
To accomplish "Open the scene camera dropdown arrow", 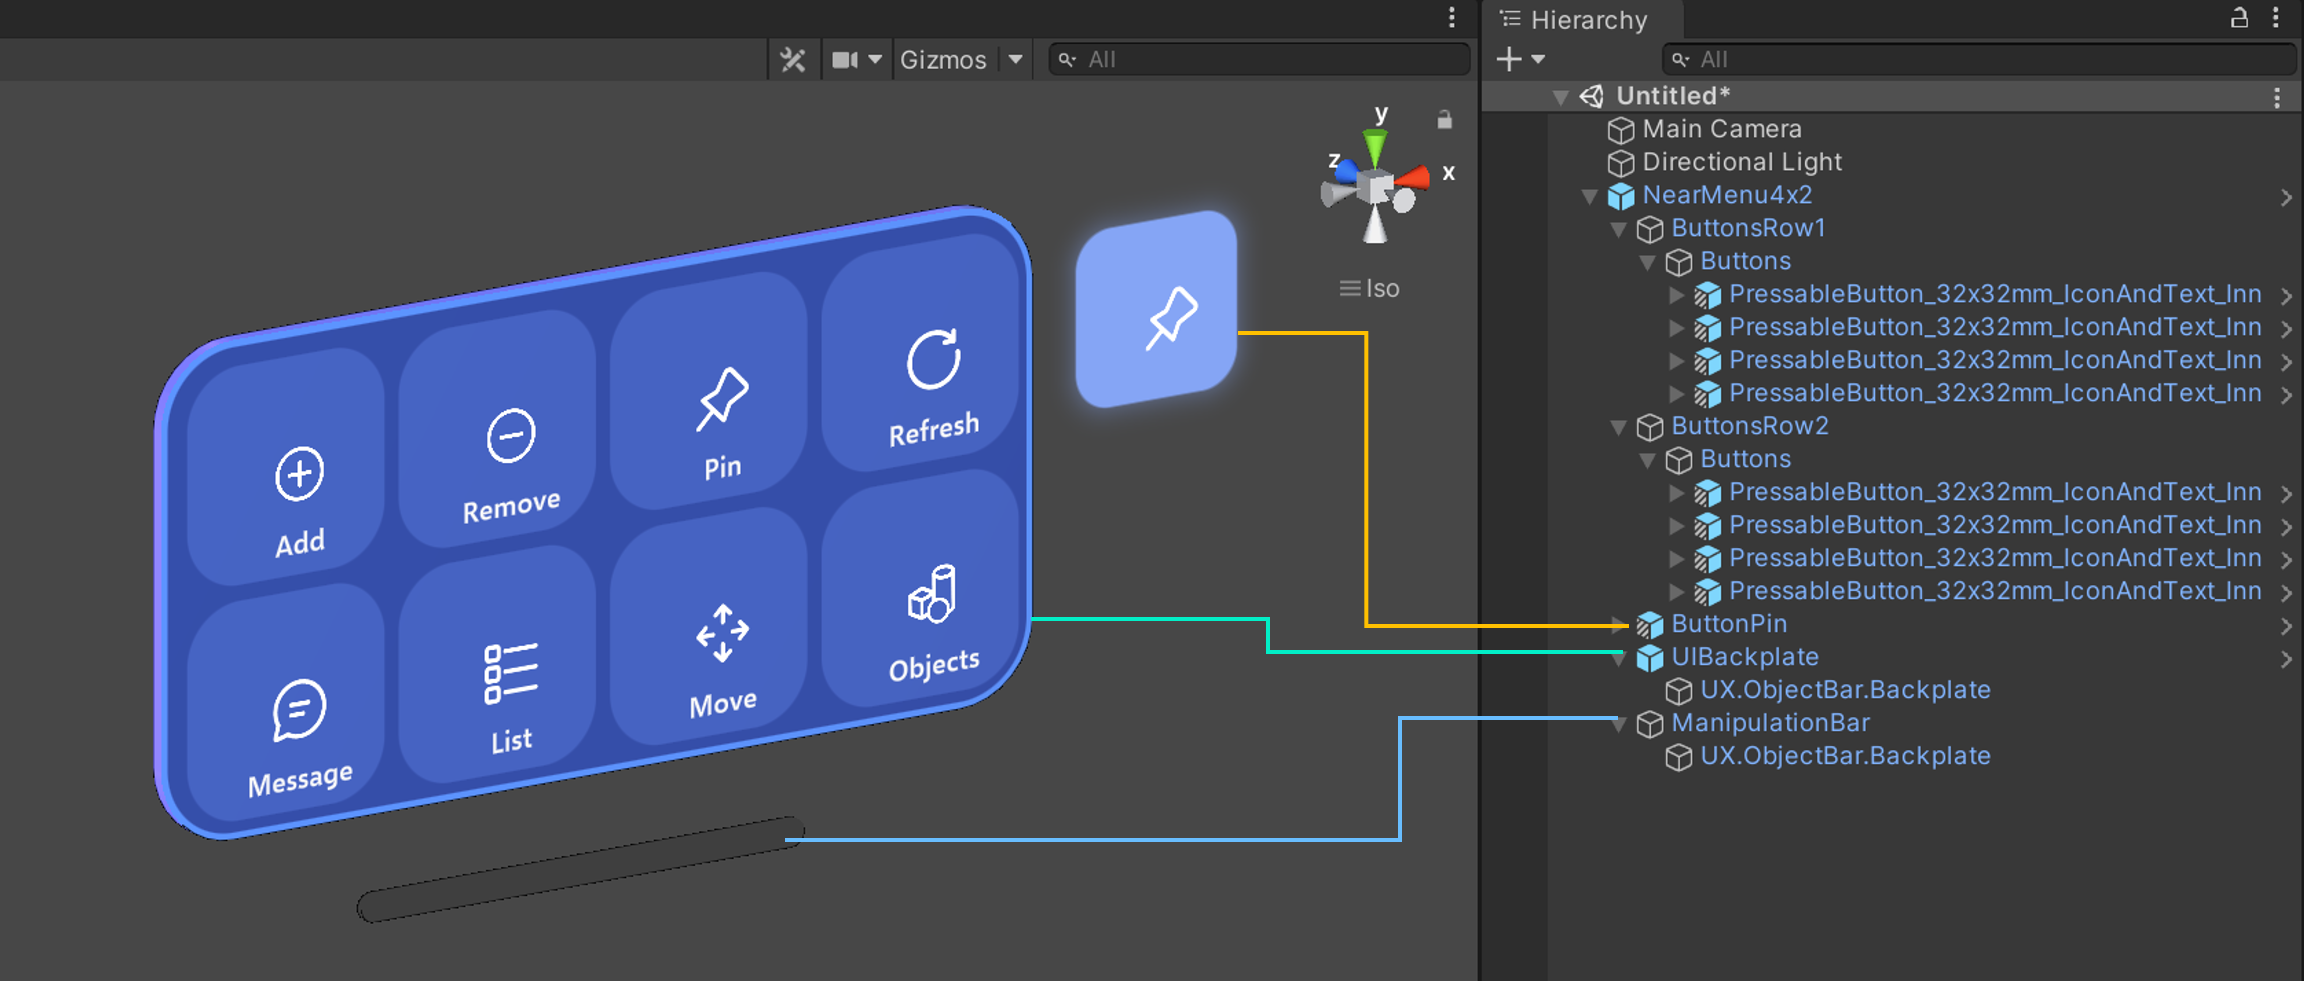I will [x=875, y=60].
